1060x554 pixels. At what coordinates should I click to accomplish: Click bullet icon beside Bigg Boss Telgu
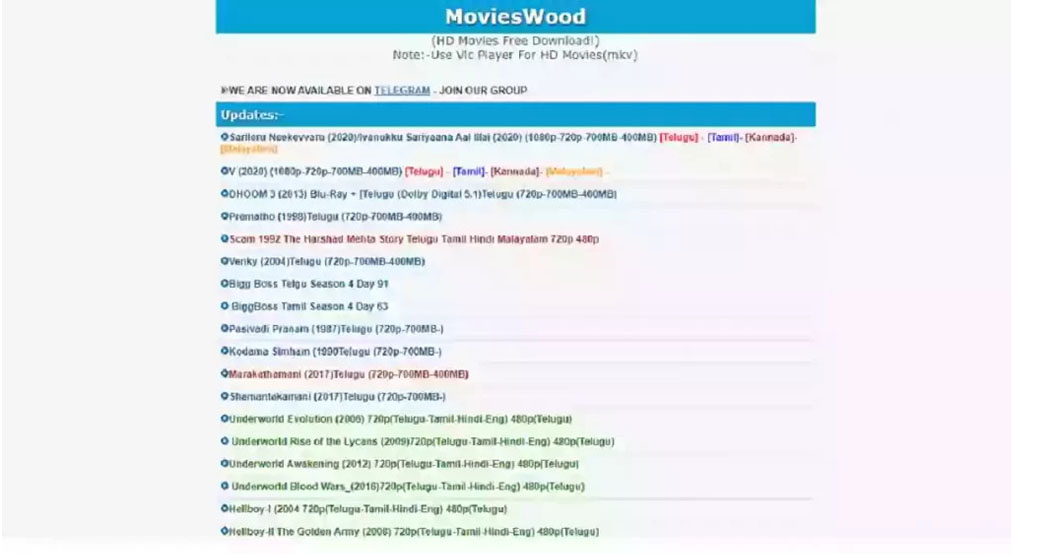click(224, 284)
